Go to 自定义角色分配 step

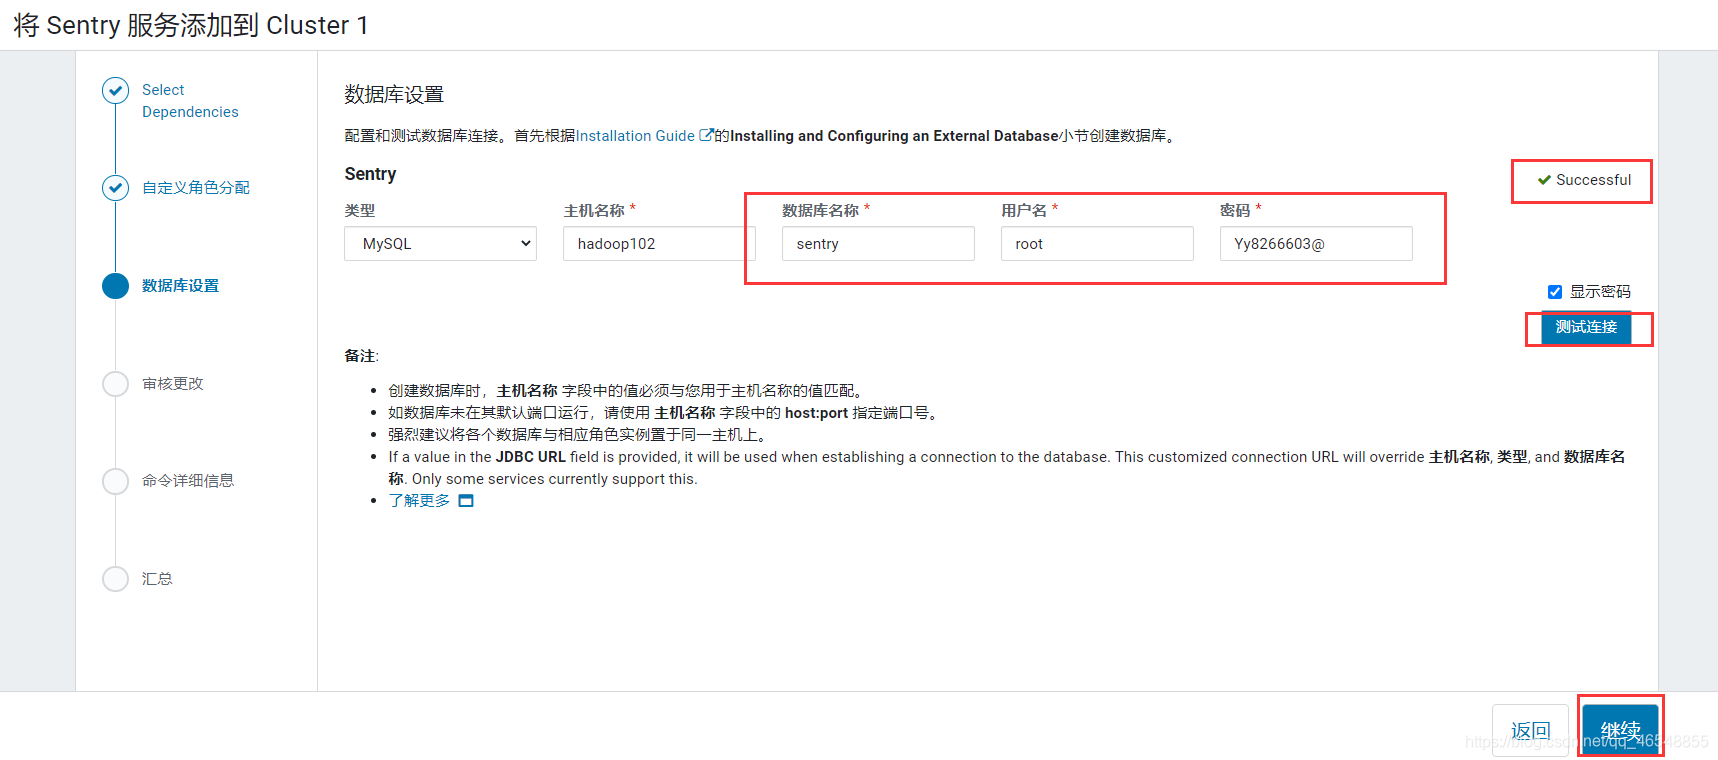[196, 188]
